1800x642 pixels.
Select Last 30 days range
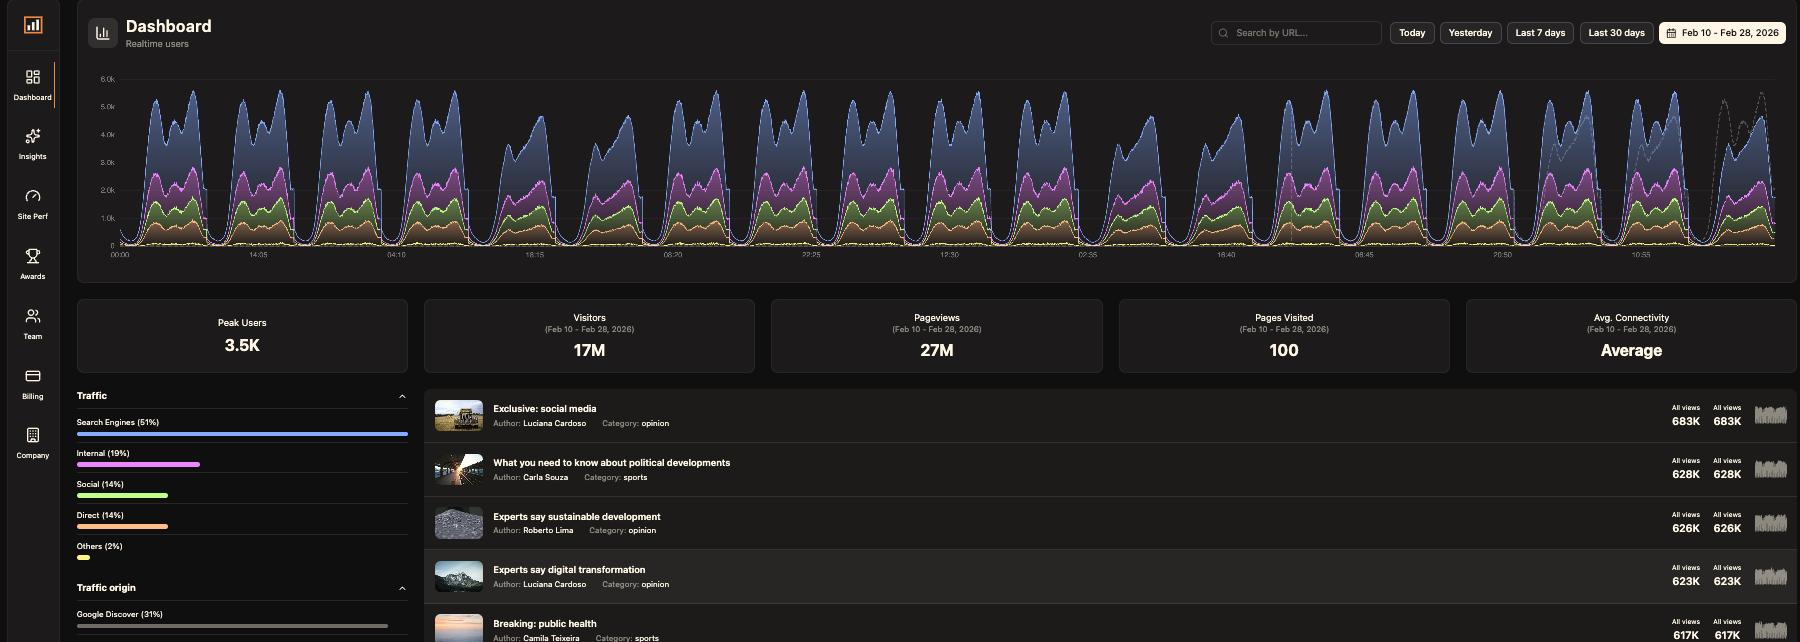point(1616,33)
